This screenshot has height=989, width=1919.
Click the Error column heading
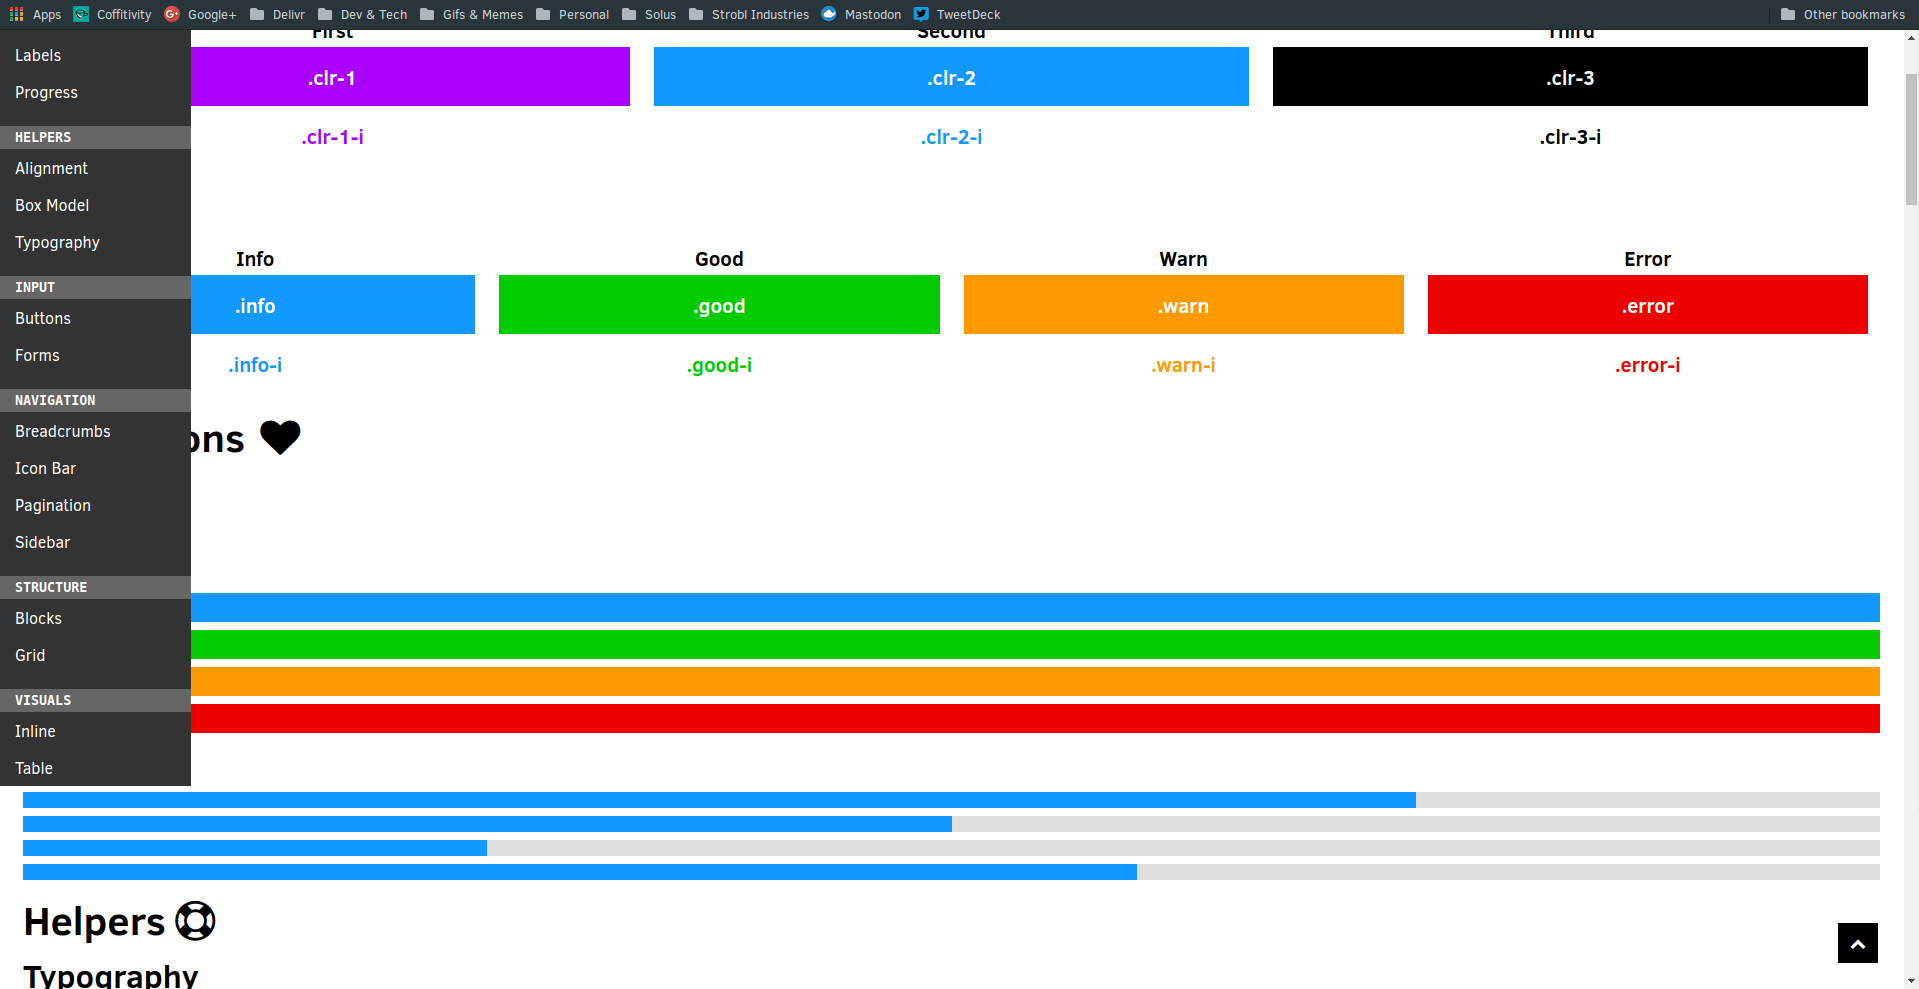point(1647,259)
